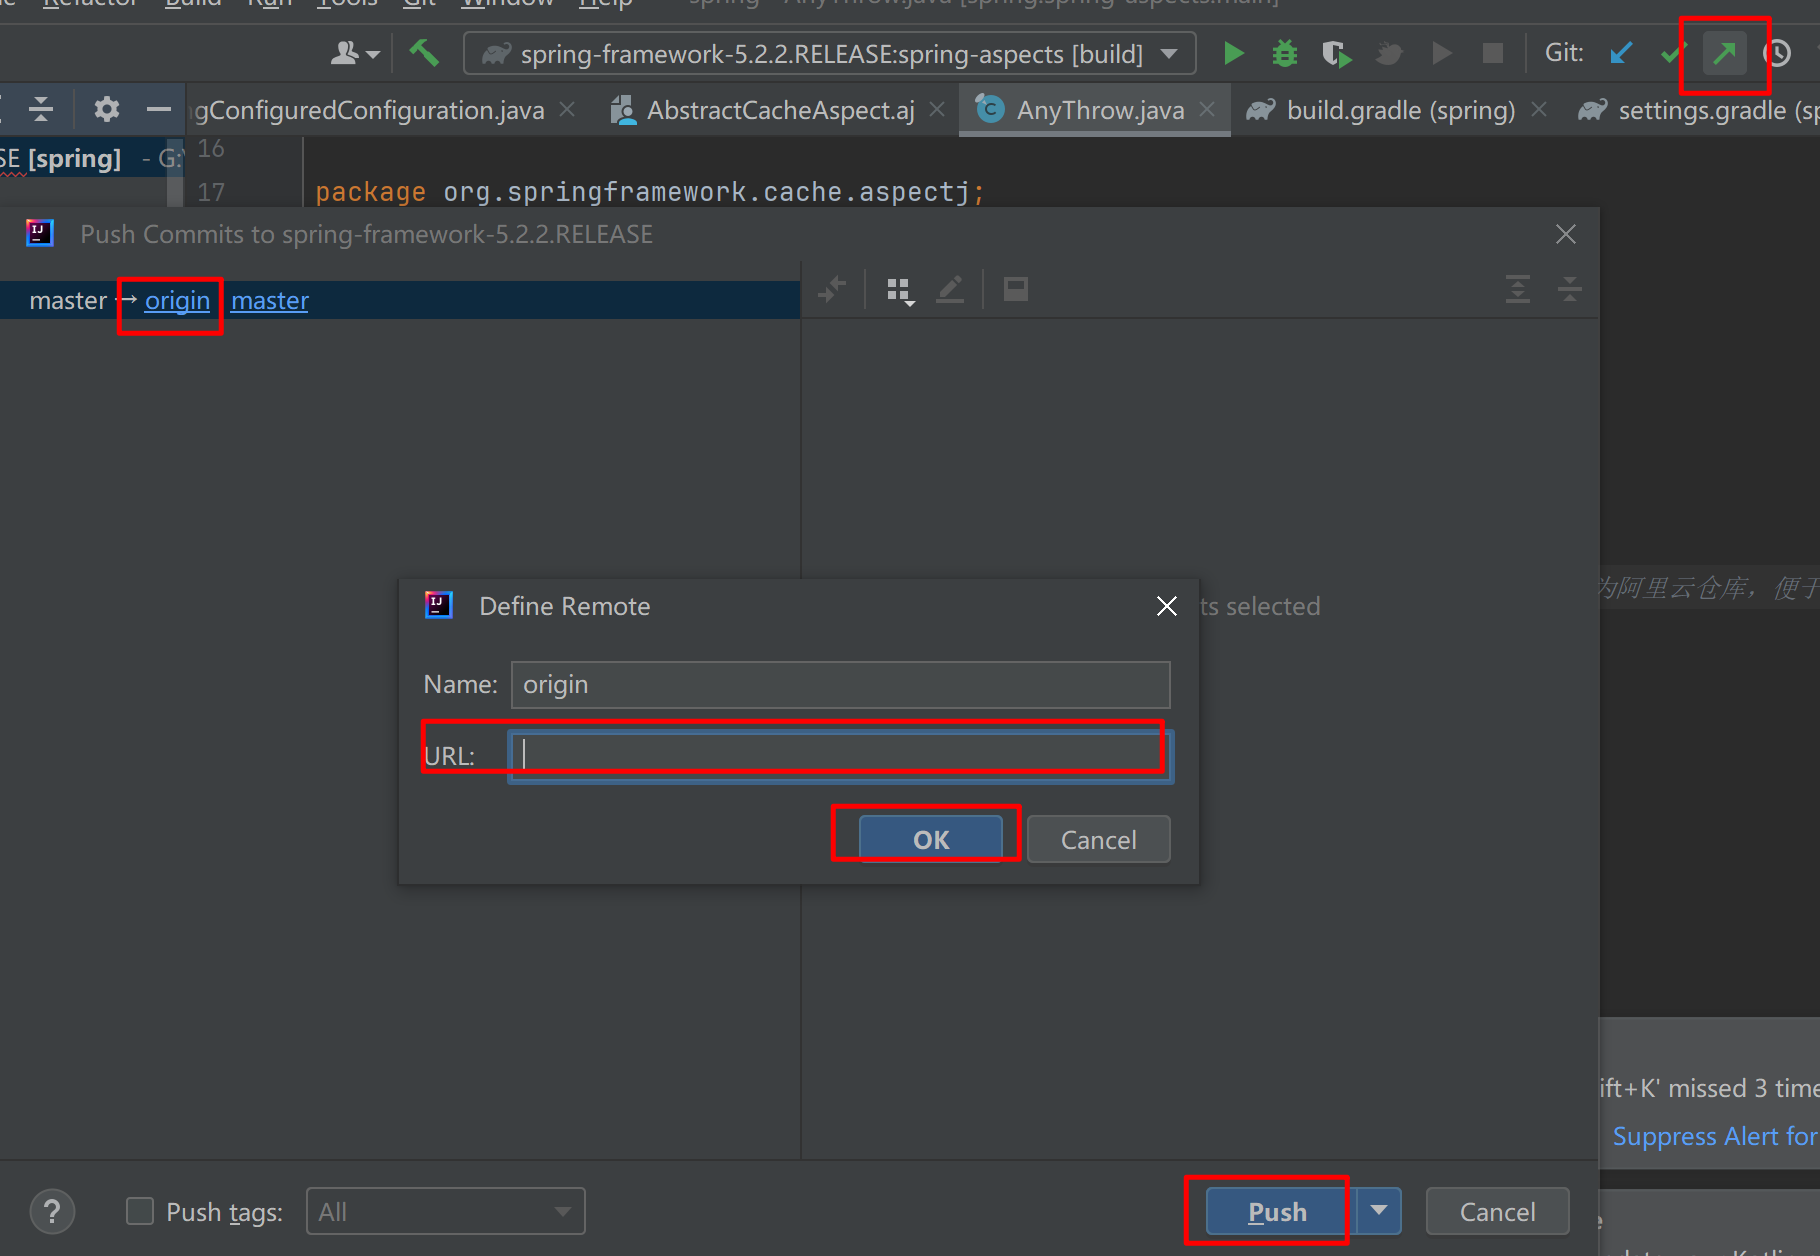Run the spring-aspects build configuration
Screen dimensions: 1820x1256
click(1234, 53)
